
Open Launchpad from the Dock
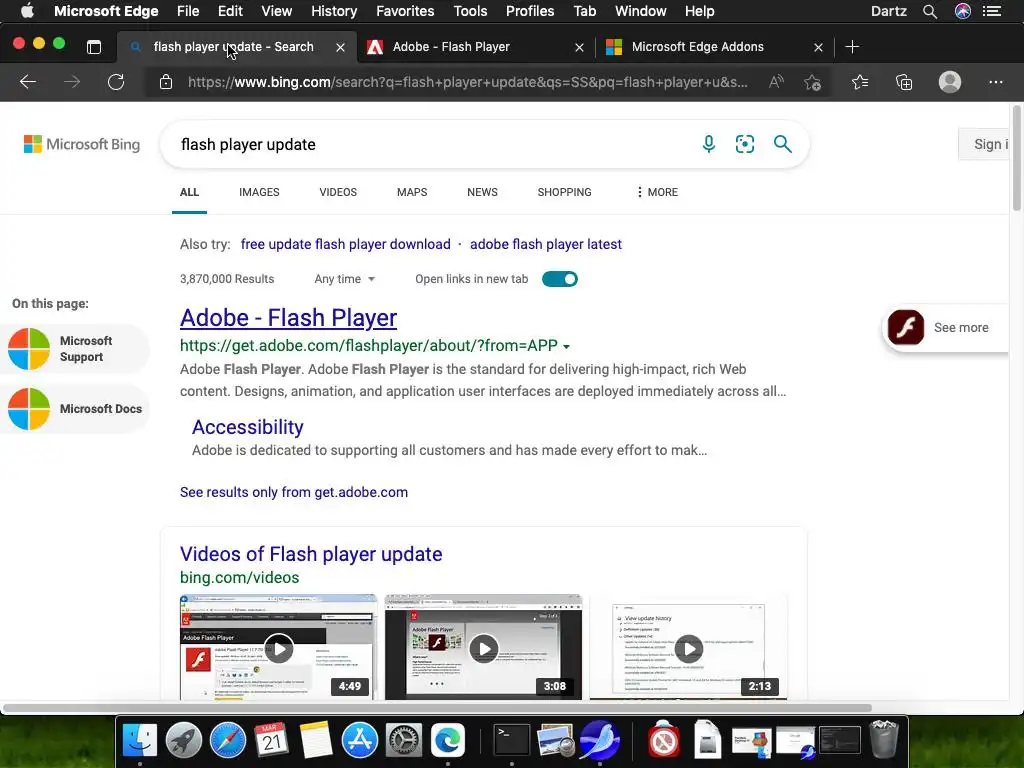(x=184, y=740)
